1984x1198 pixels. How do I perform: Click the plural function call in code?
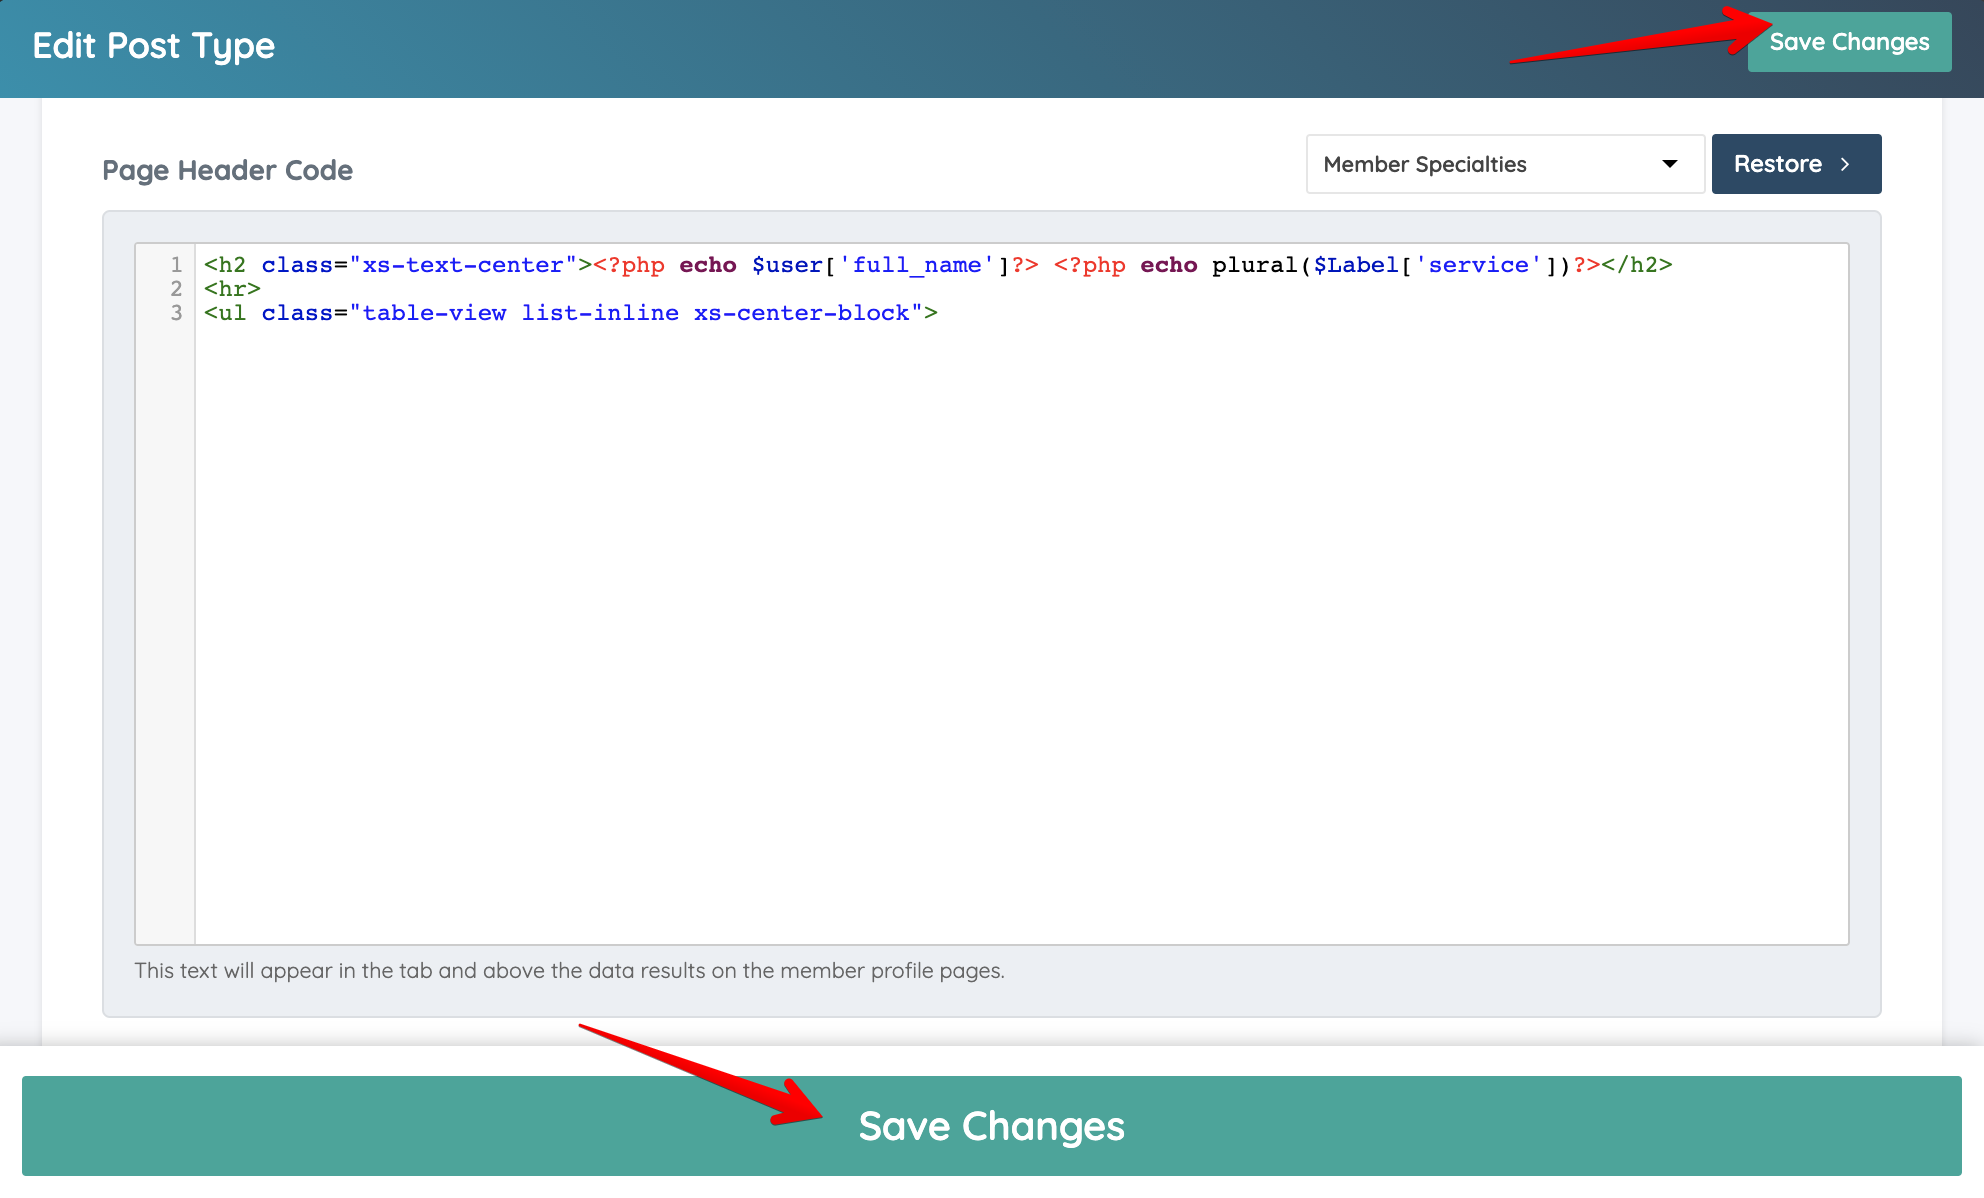[x=1254, y=265]
